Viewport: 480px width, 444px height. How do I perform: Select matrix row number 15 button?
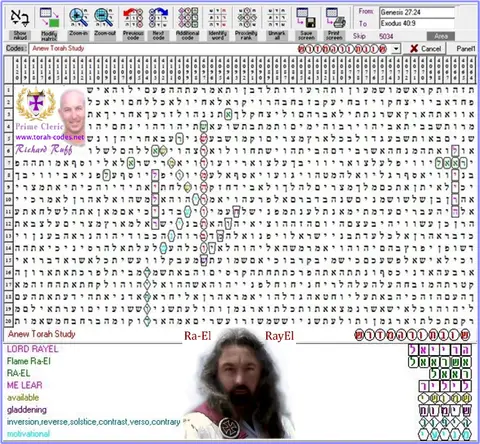9,260
